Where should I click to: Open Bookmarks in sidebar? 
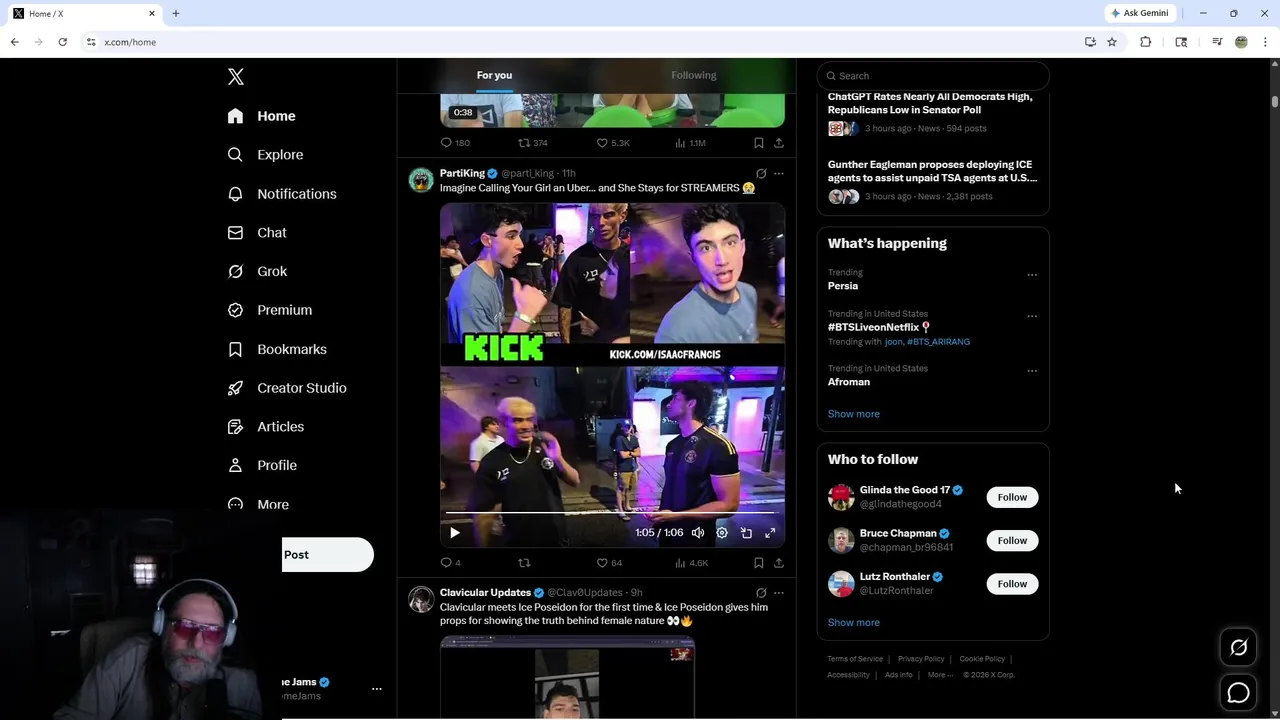point(277,349)
